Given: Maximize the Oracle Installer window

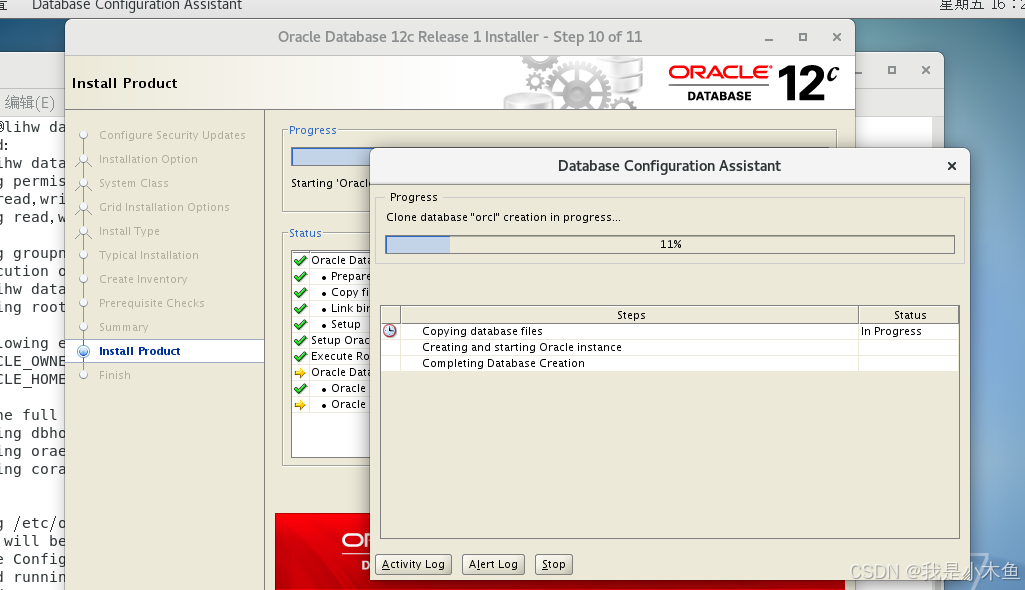Looking at the screenshot, I should click(x=803, y=37).
